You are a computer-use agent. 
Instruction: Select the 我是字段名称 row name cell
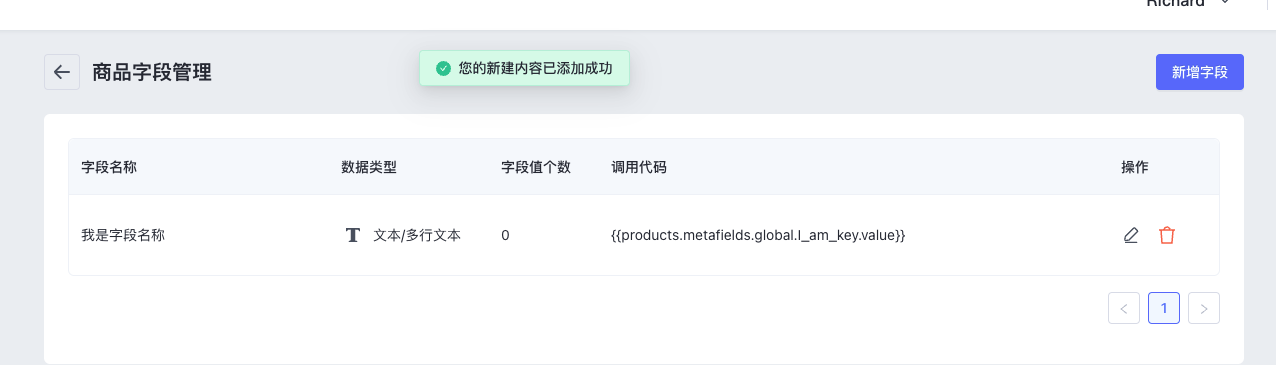tap(123, 236)
